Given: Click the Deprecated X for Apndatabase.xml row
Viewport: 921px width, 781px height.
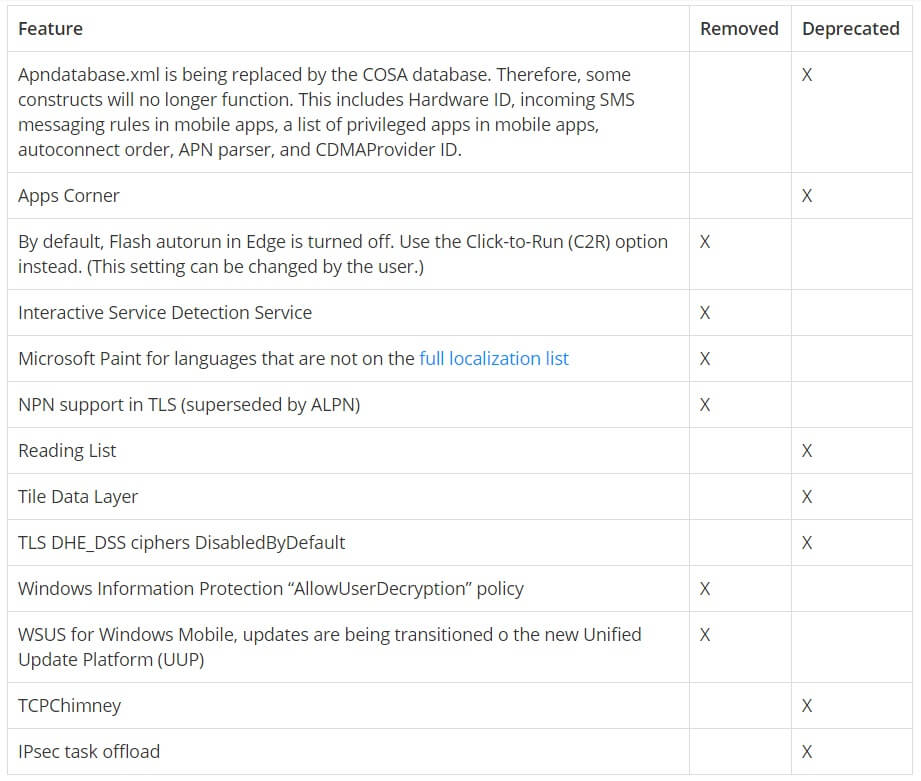Looking at the screenshot, I should click(807, 75).
